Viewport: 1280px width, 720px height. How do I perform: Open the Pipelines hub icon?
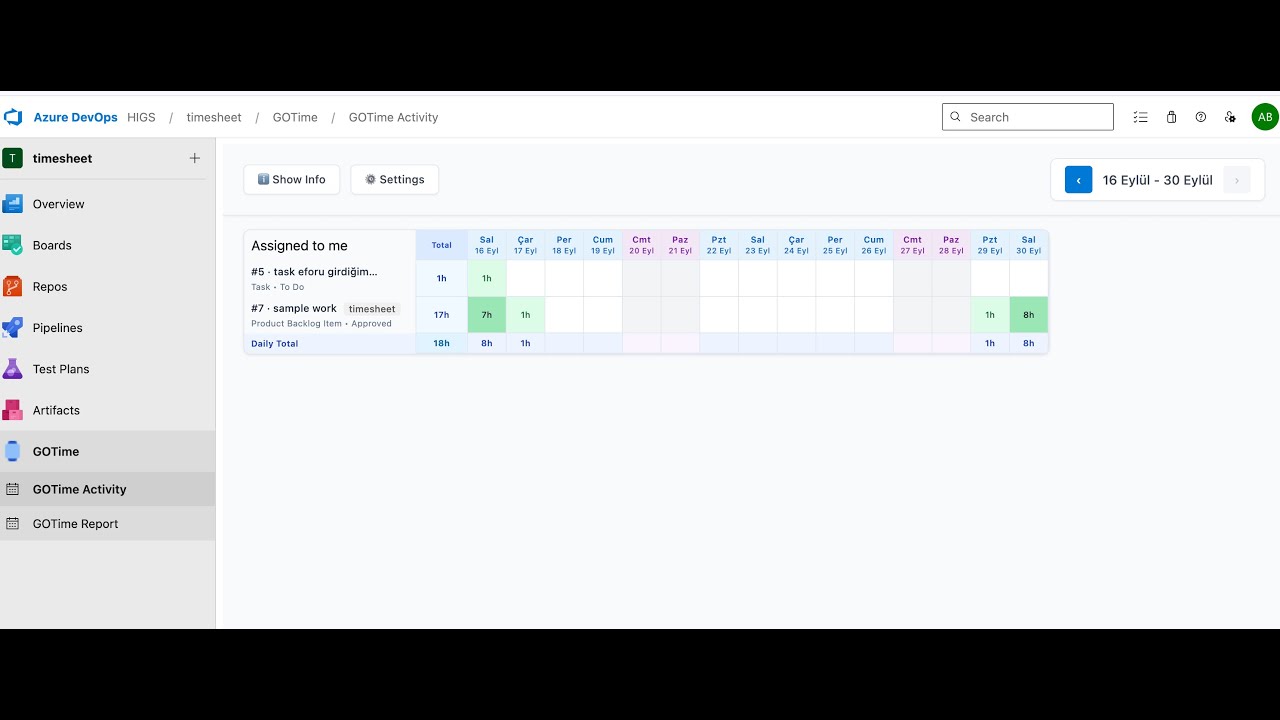12,328
